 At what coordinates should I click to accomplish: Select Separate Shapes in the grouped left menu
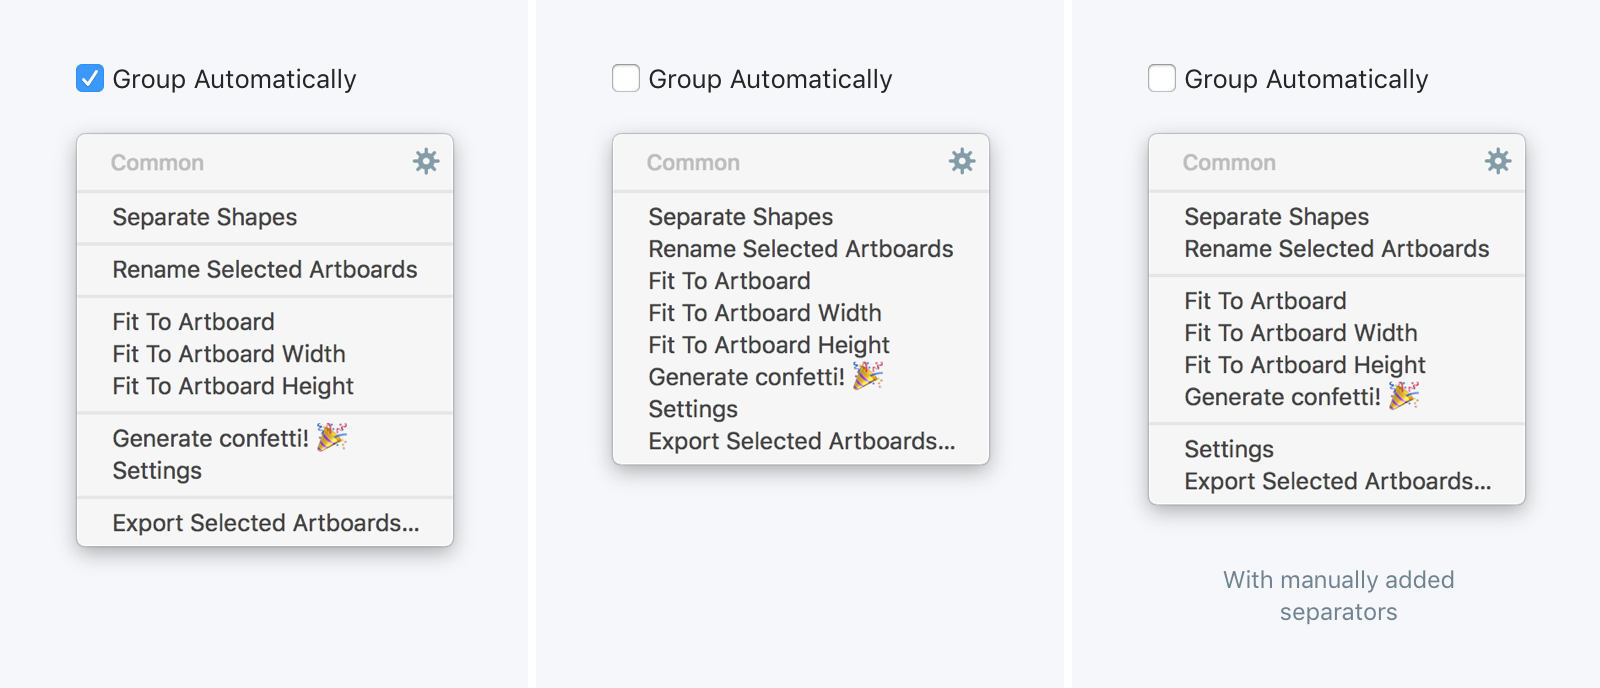(265, 217)
